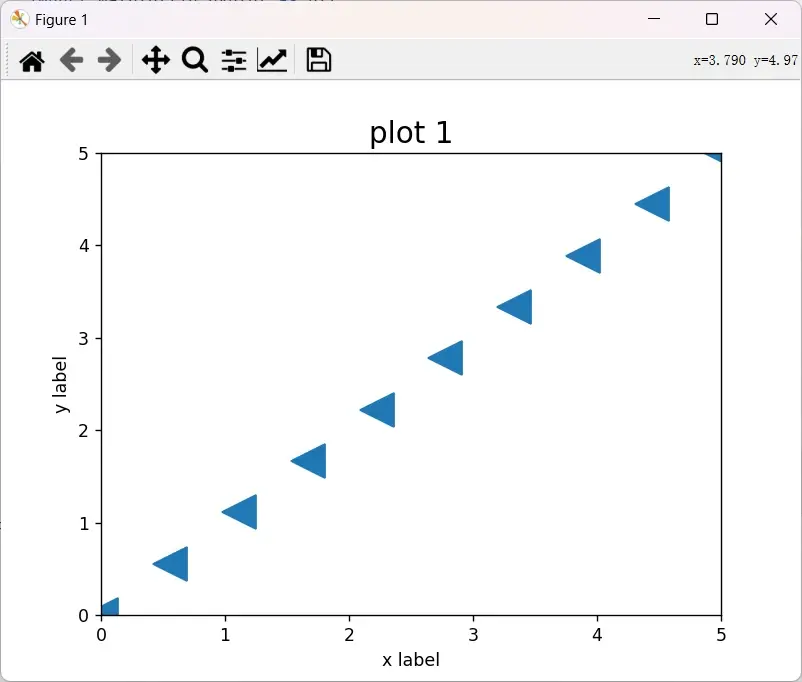Open Configure subplots sliders dialog
802x682 pixels.
(x=234, y=60)
